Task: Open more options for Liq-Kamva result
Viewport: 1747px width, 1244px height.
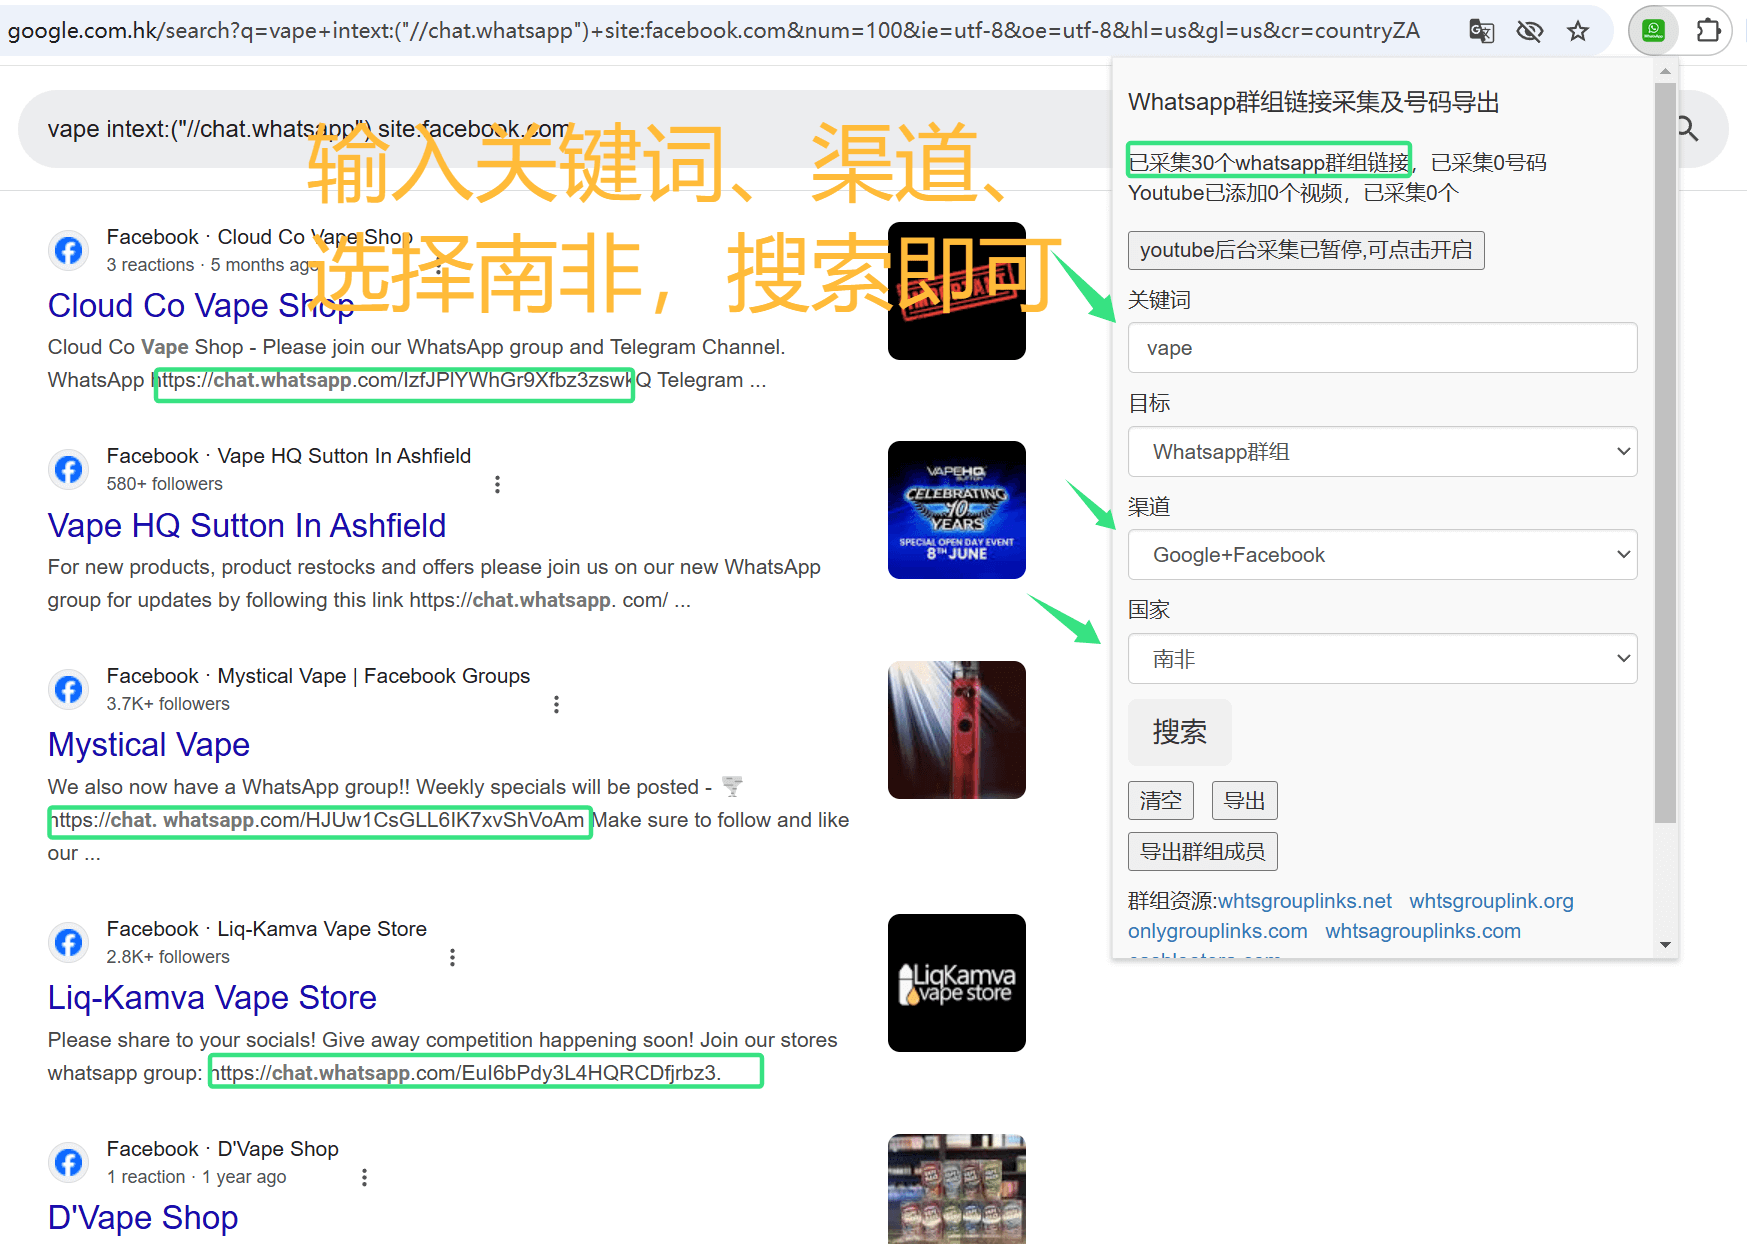Action: tap(452, 957)
